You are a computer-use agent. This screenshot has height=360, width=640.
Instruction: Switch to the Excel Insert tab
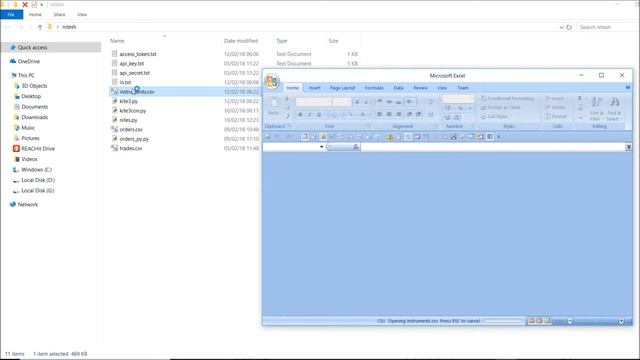315,88
